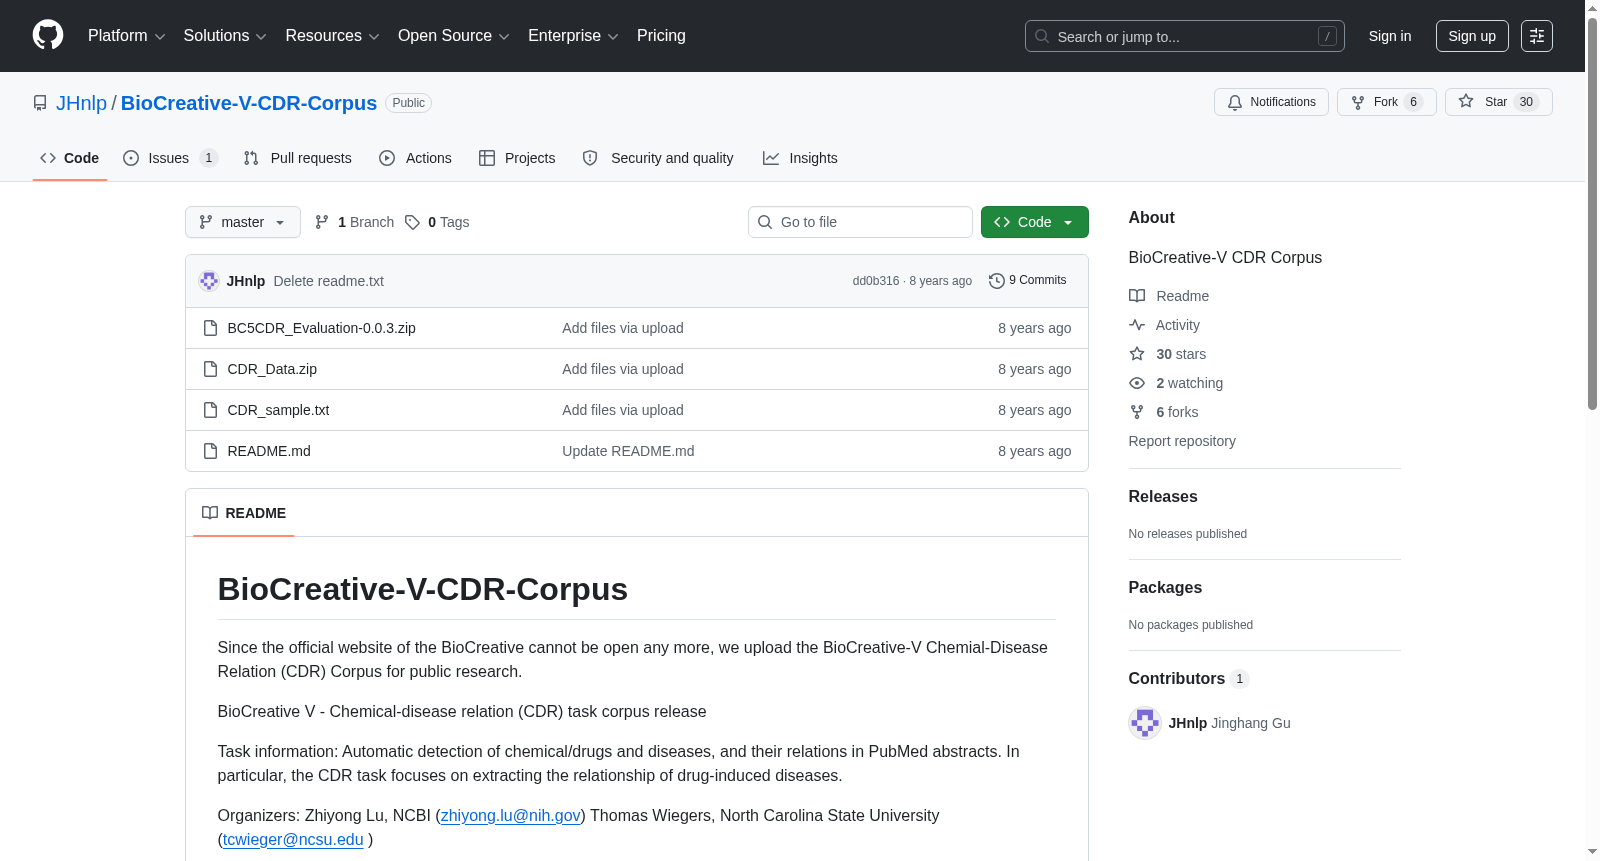The height and width of the screenshot is (861, 1600).
Task: Open the CDR_Data.zip file
Action: (272, 369)
